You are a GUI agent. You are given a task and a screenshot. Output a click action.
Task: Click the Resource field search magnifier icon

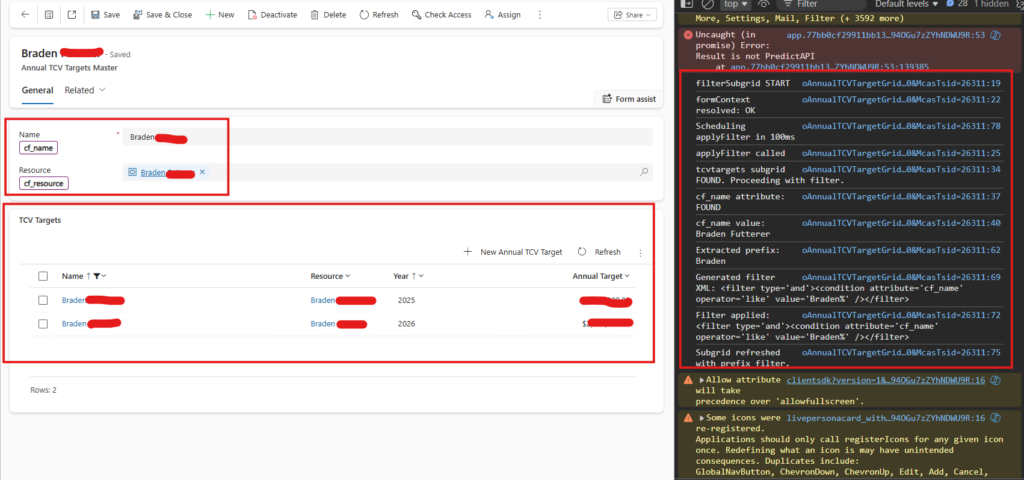(x=643, y=173)
